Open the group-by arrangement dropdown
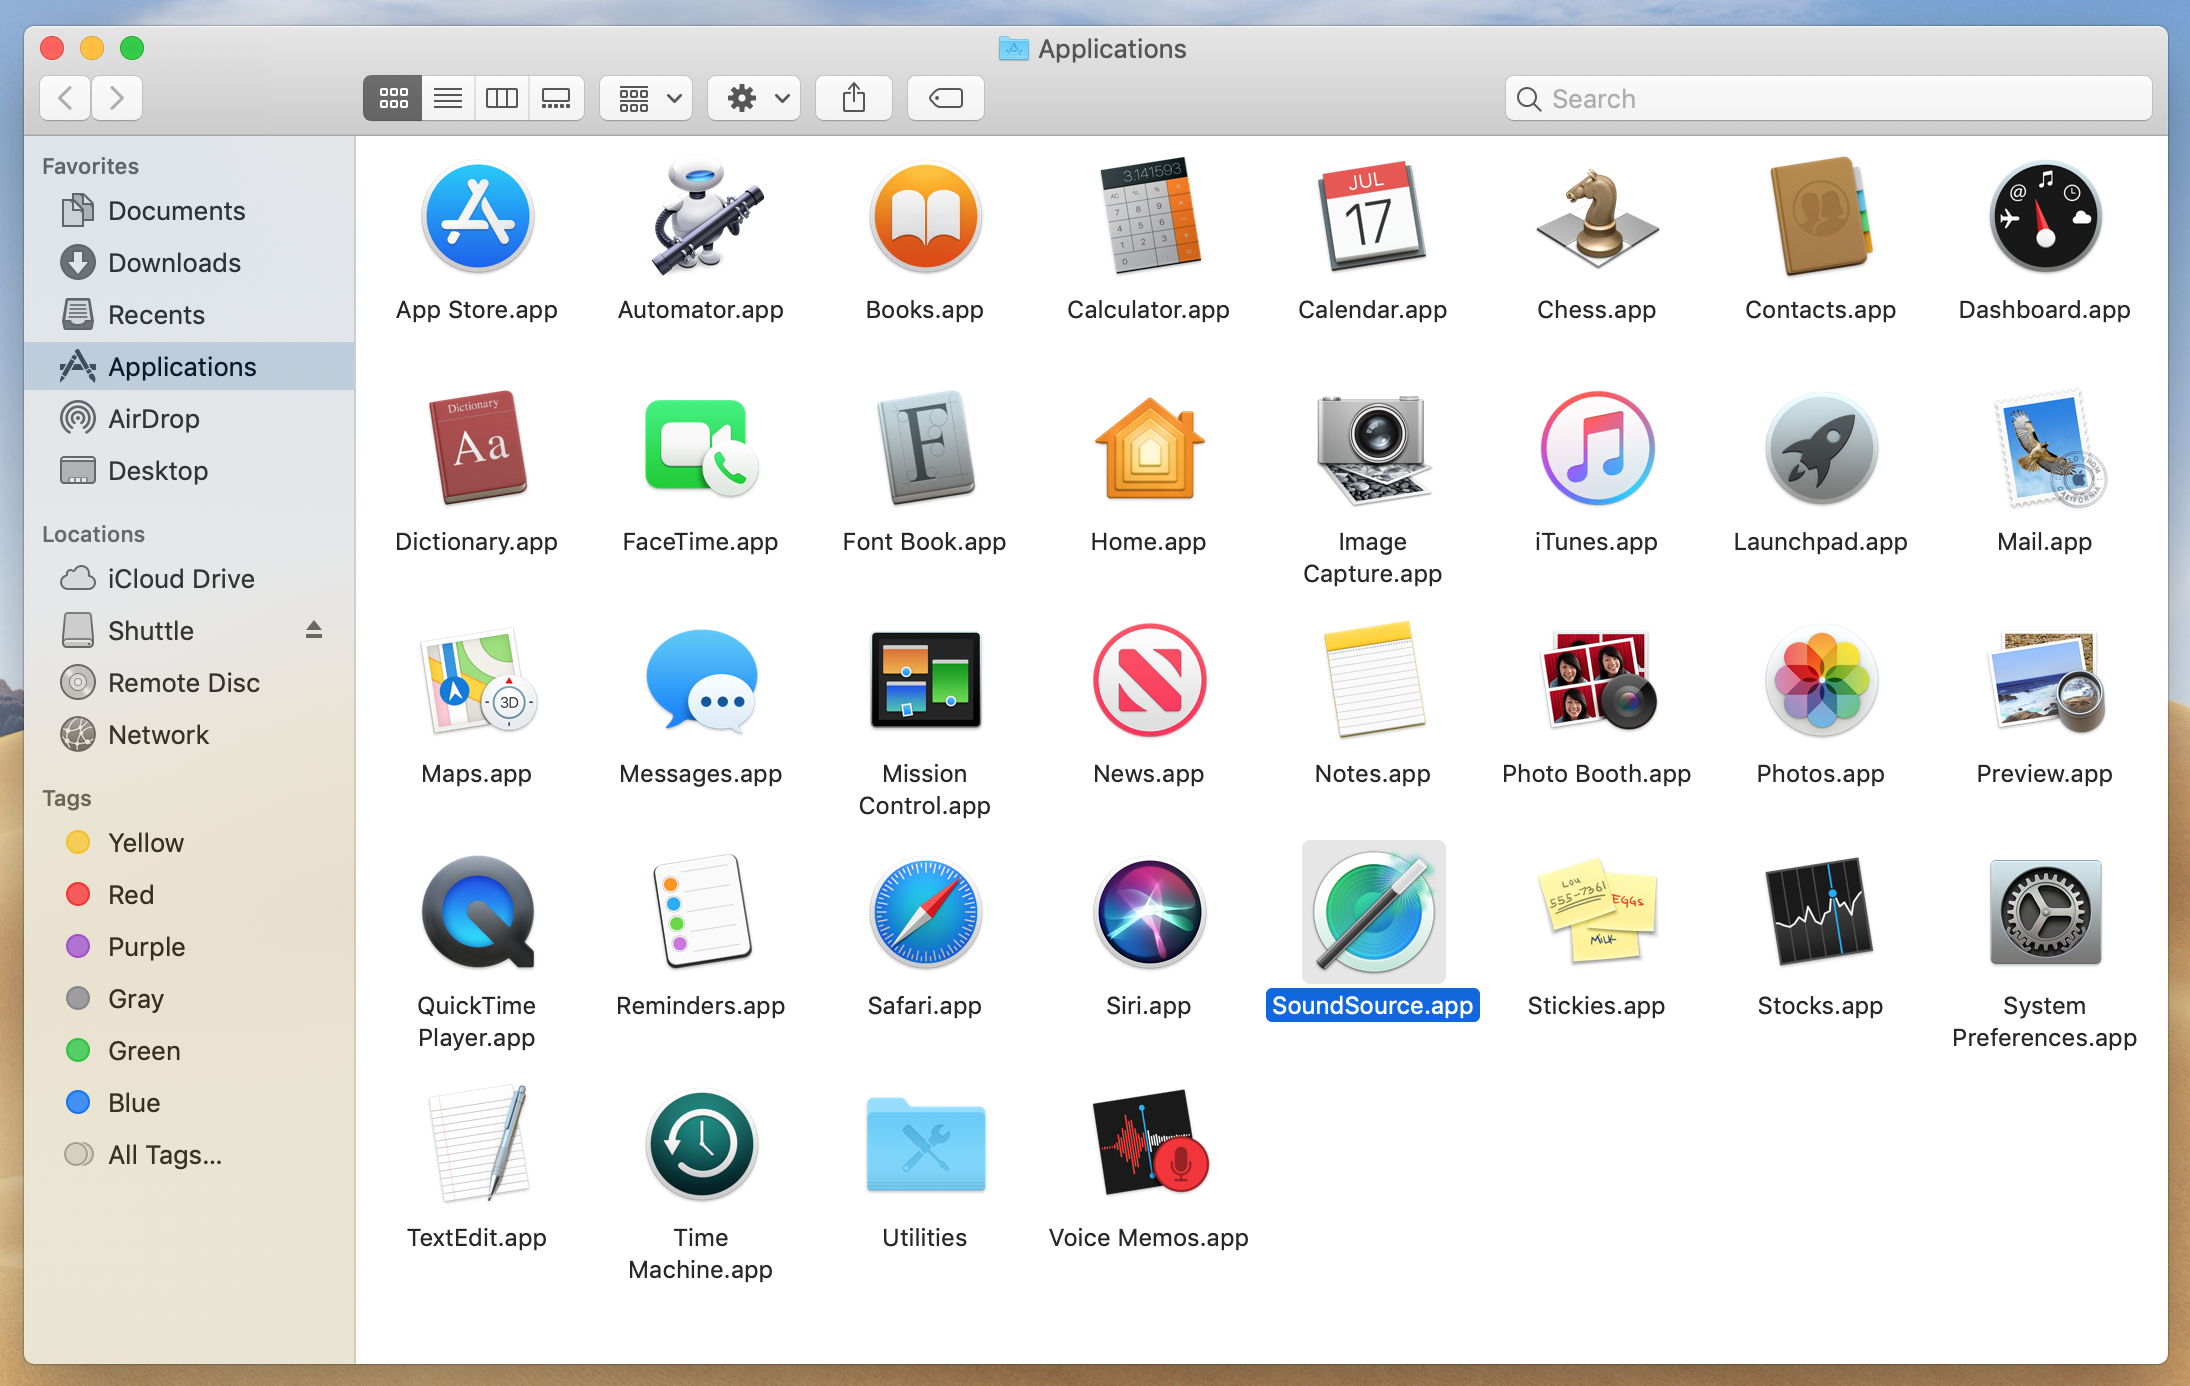2190x1386 pixels. tap(647, 98)
